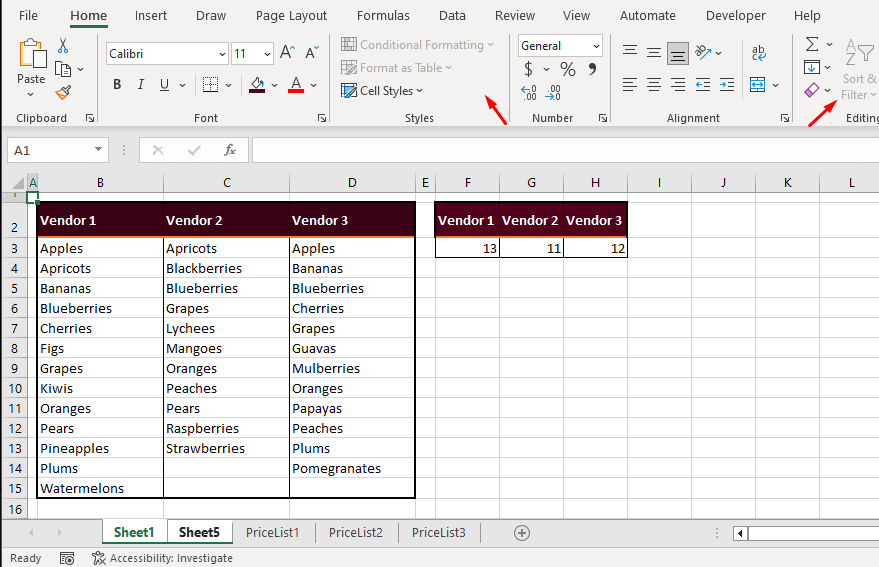Toggle Italic formatting
Image resolution: width=879 pixels, height=567 pixels.
141,85
